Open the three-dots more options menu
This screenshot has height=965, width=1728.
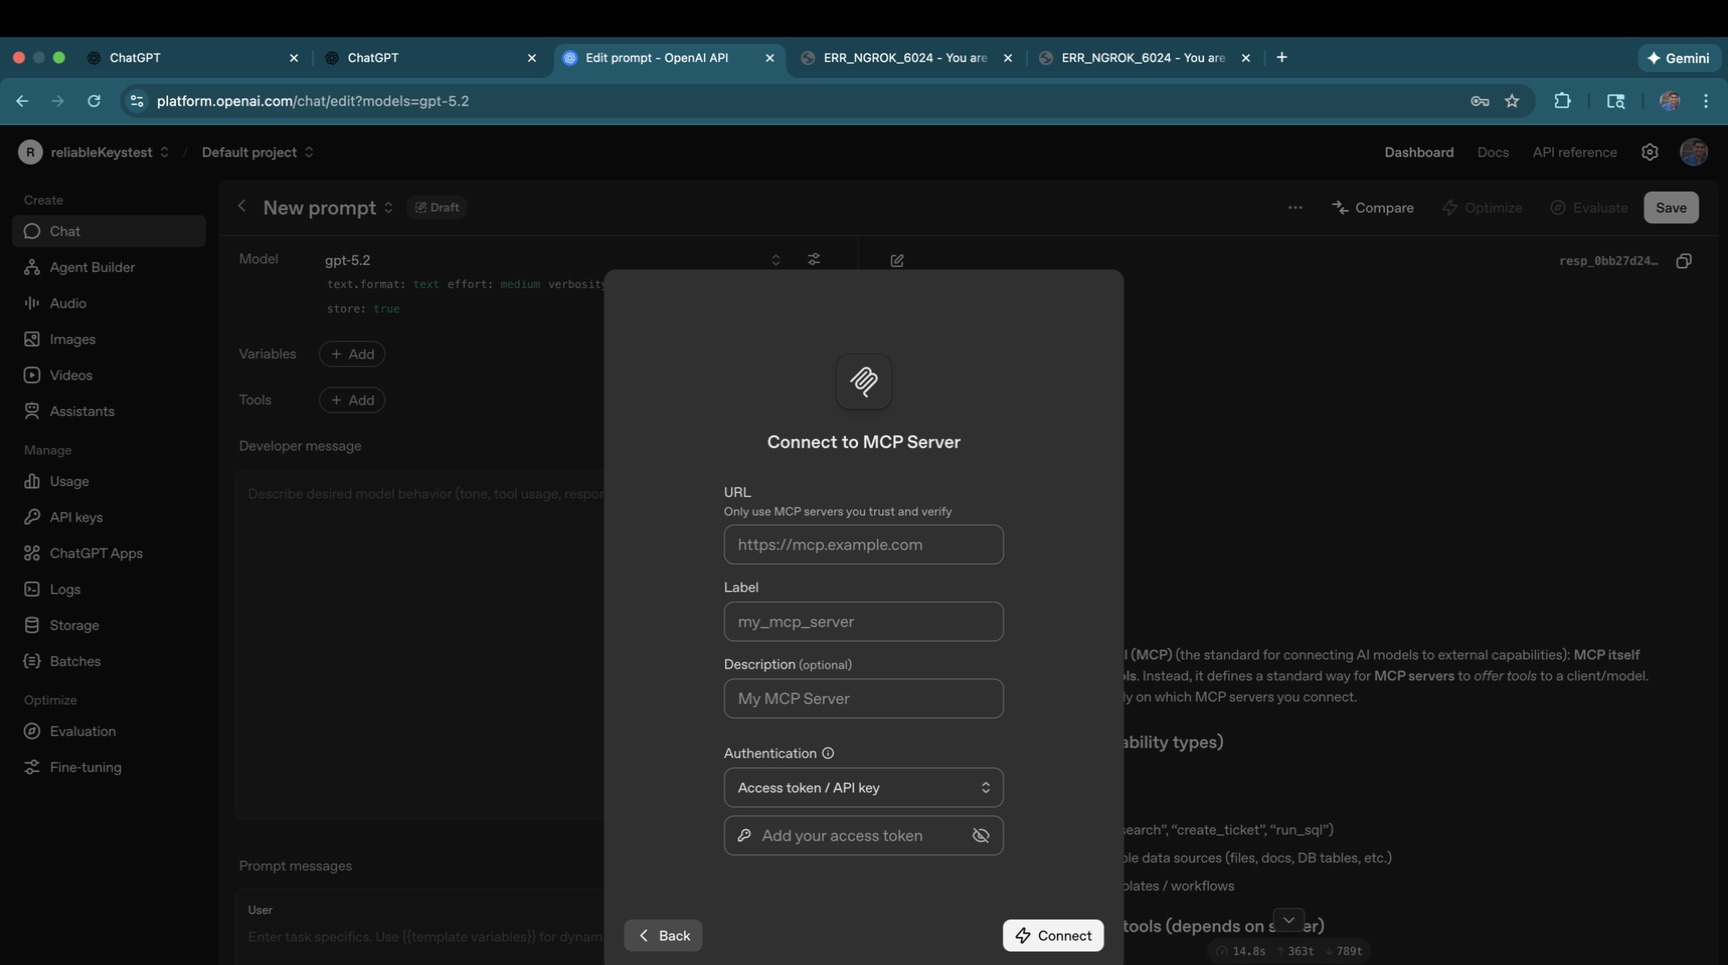pos(1295,208)
